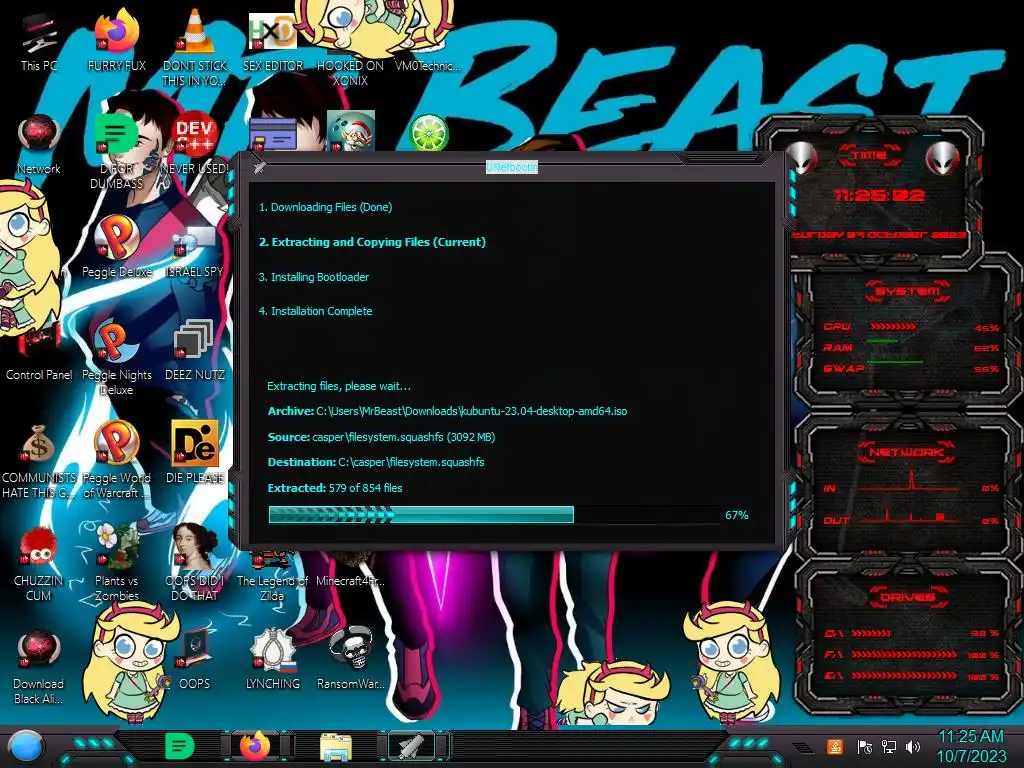Viewport: 1024px width, 768px height.
Task: Click the Java update tray icon
Action: pos(835,746)
